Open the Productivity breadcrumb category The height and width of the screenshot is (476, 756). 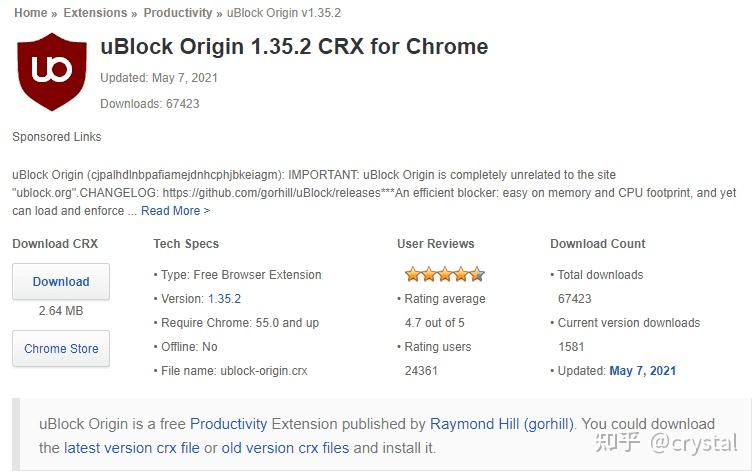(177, 13)
